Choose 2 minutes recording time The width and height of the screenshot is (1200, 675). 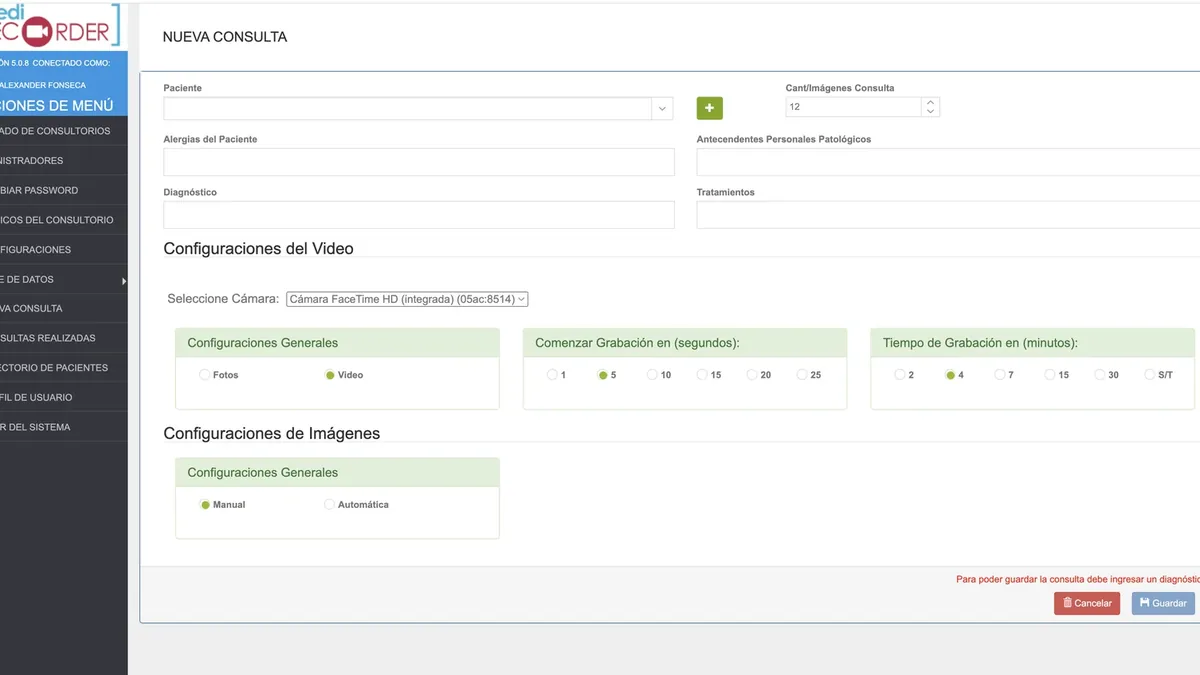click(900, 375)
